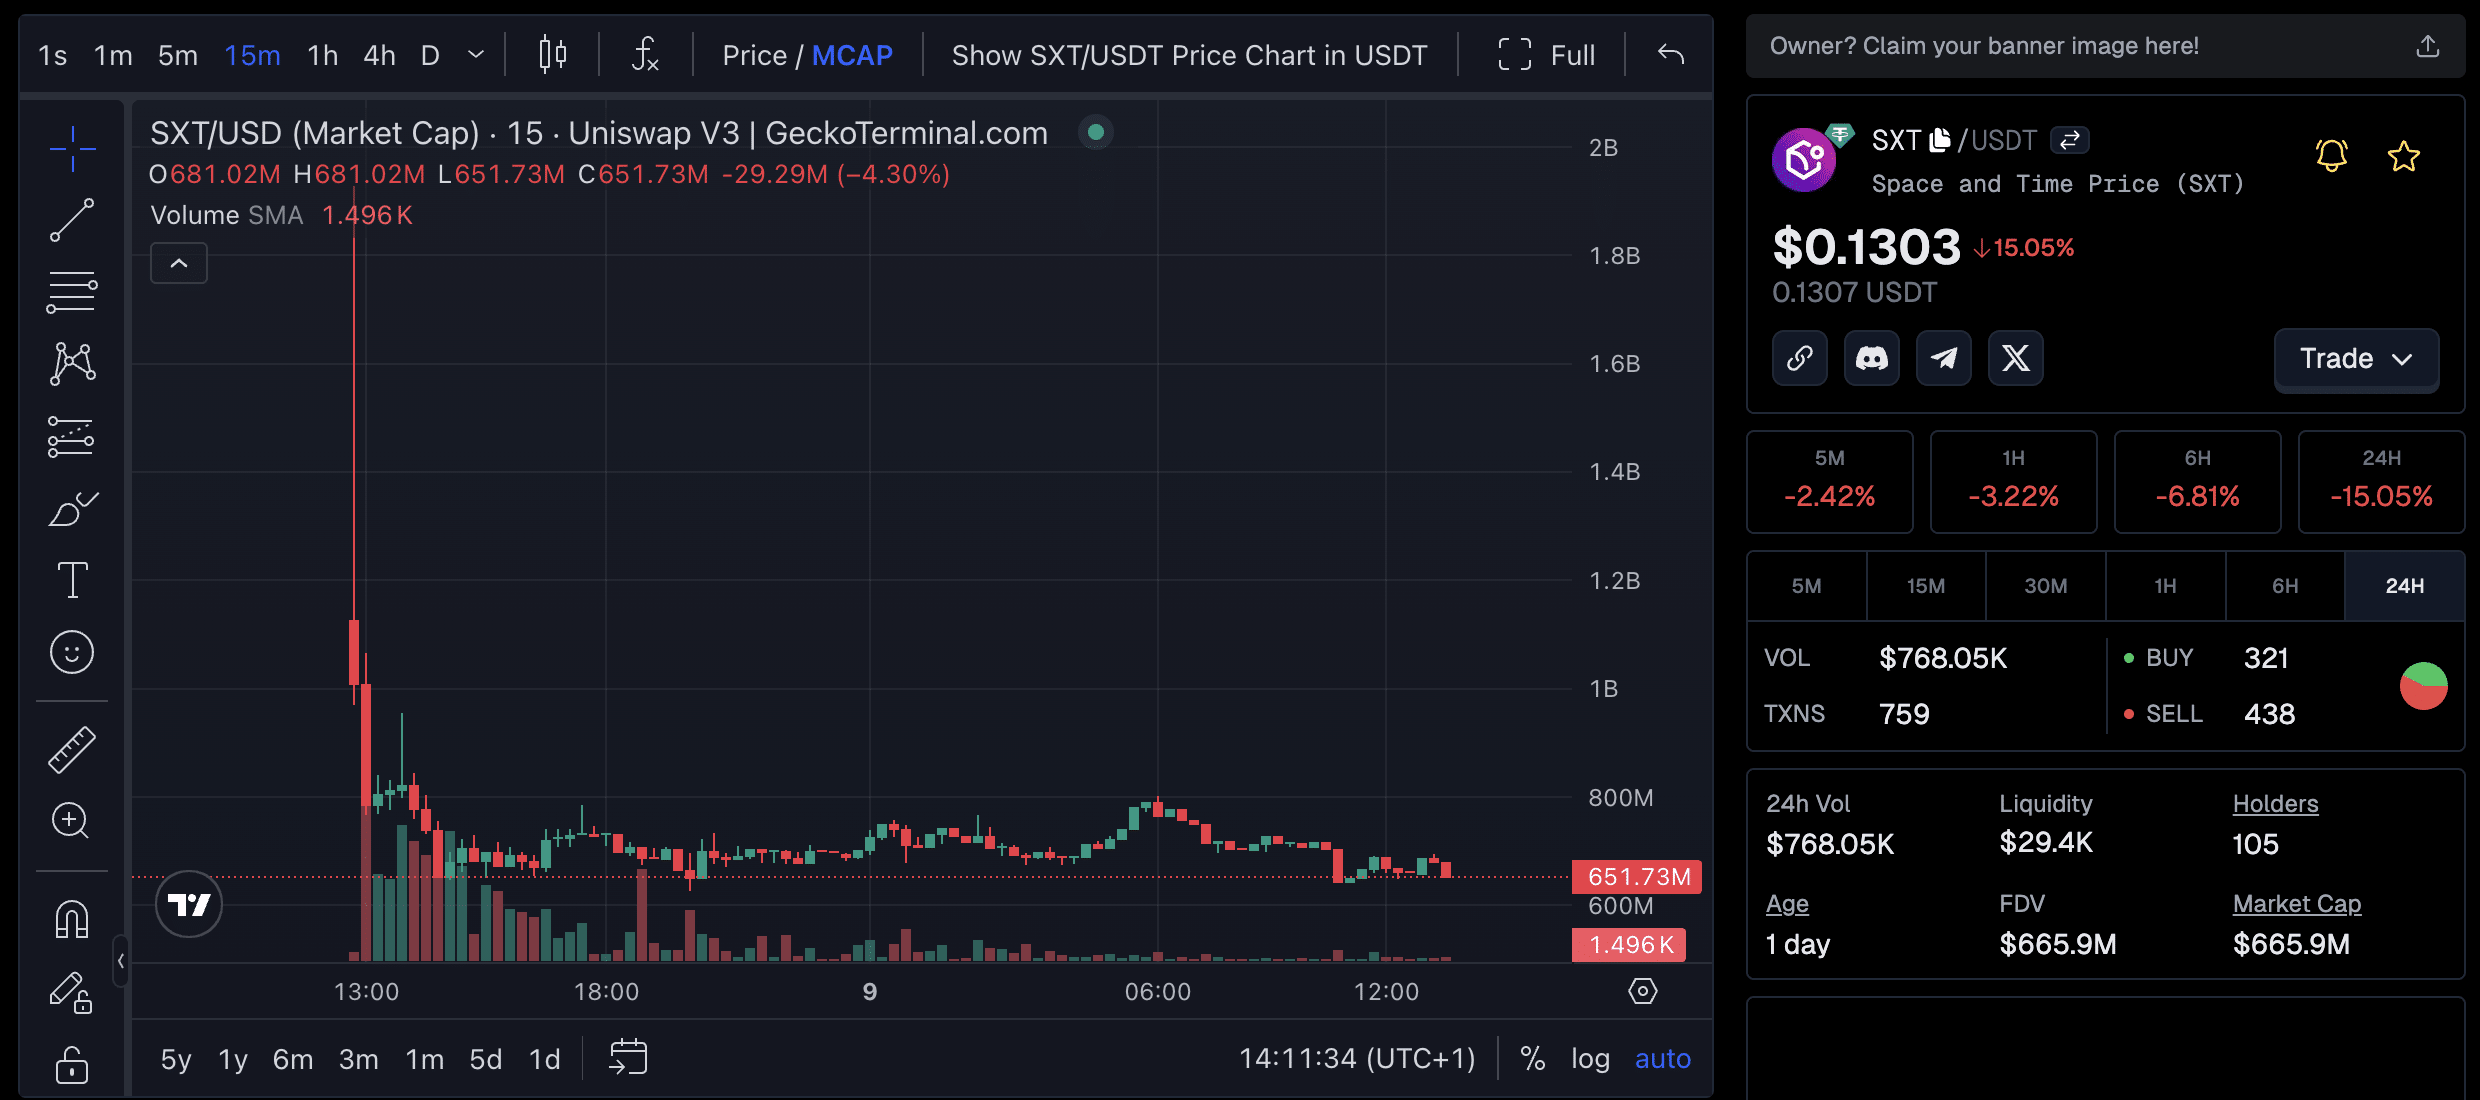Screen dimensions: 2480x1100
Task: Select the text annotation tool
Action: click(x=72, y=580)
